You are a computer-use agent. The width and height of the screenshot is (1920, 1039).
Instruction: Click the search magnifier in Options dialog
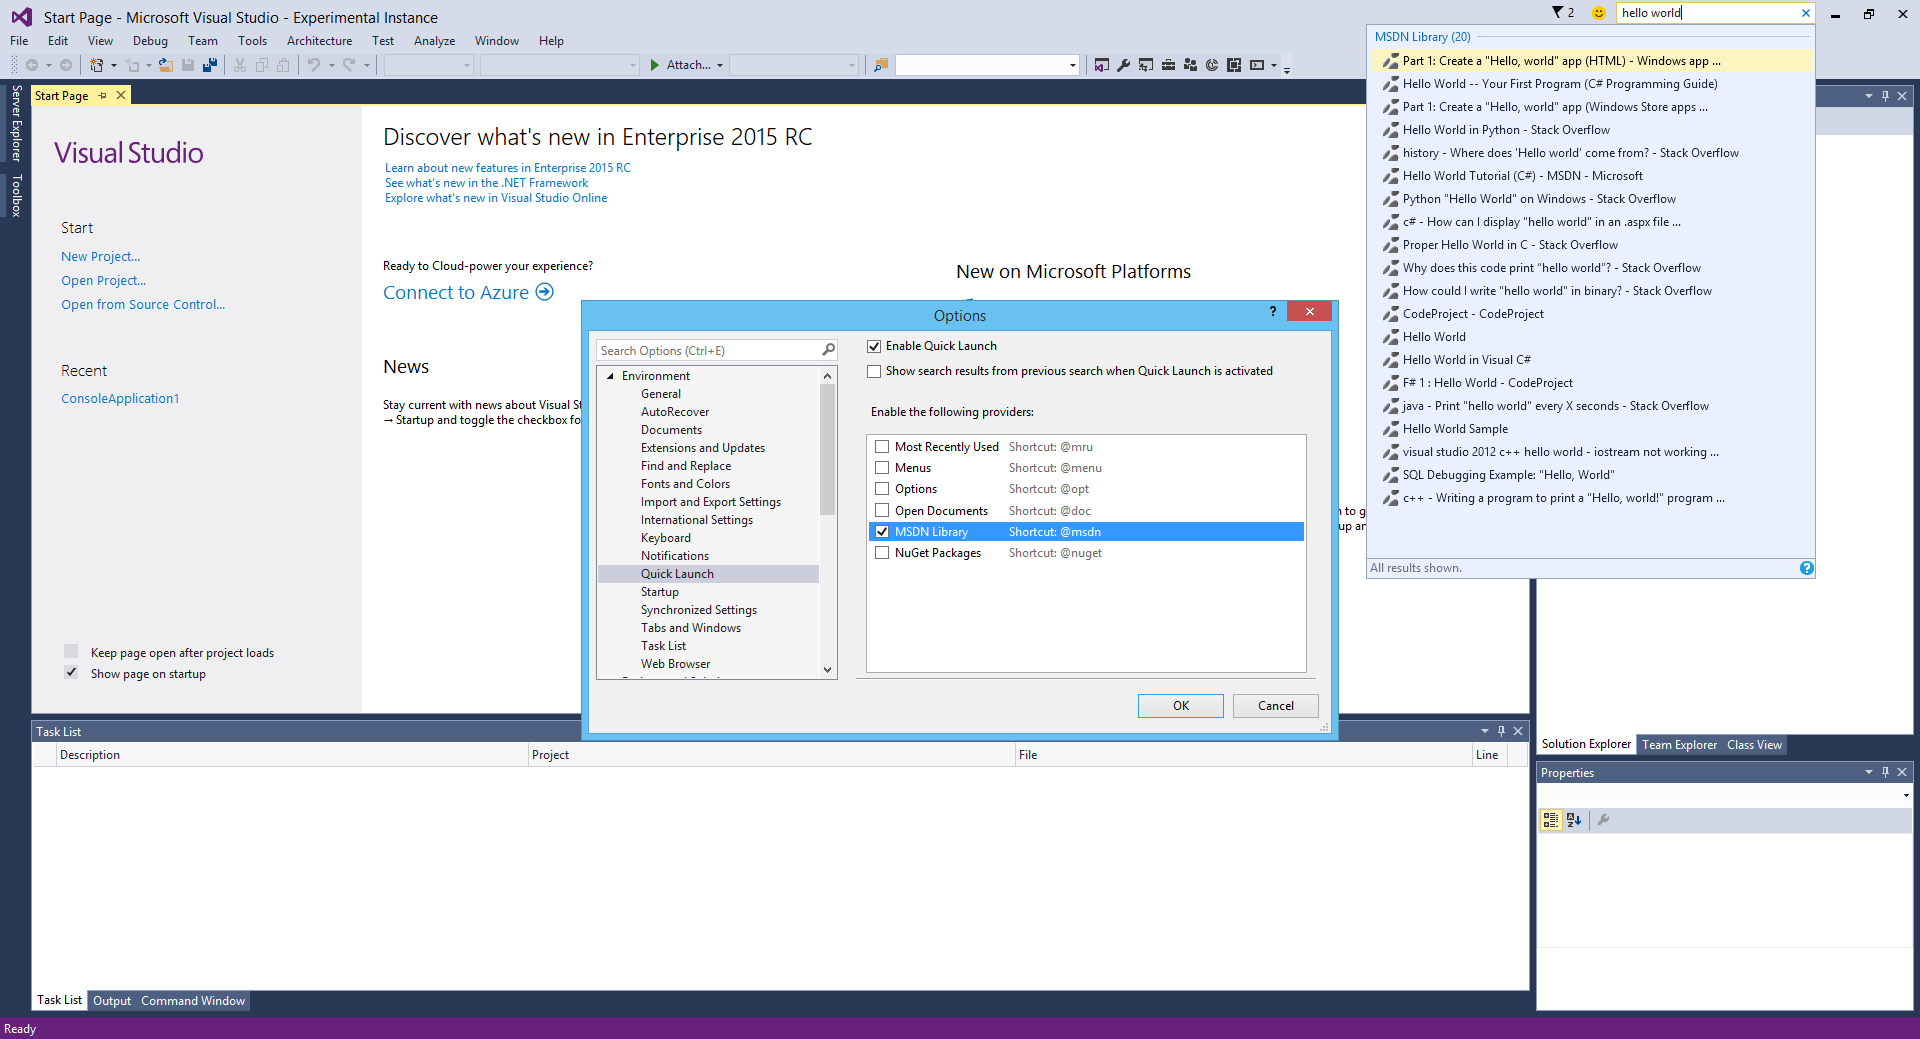828,350
